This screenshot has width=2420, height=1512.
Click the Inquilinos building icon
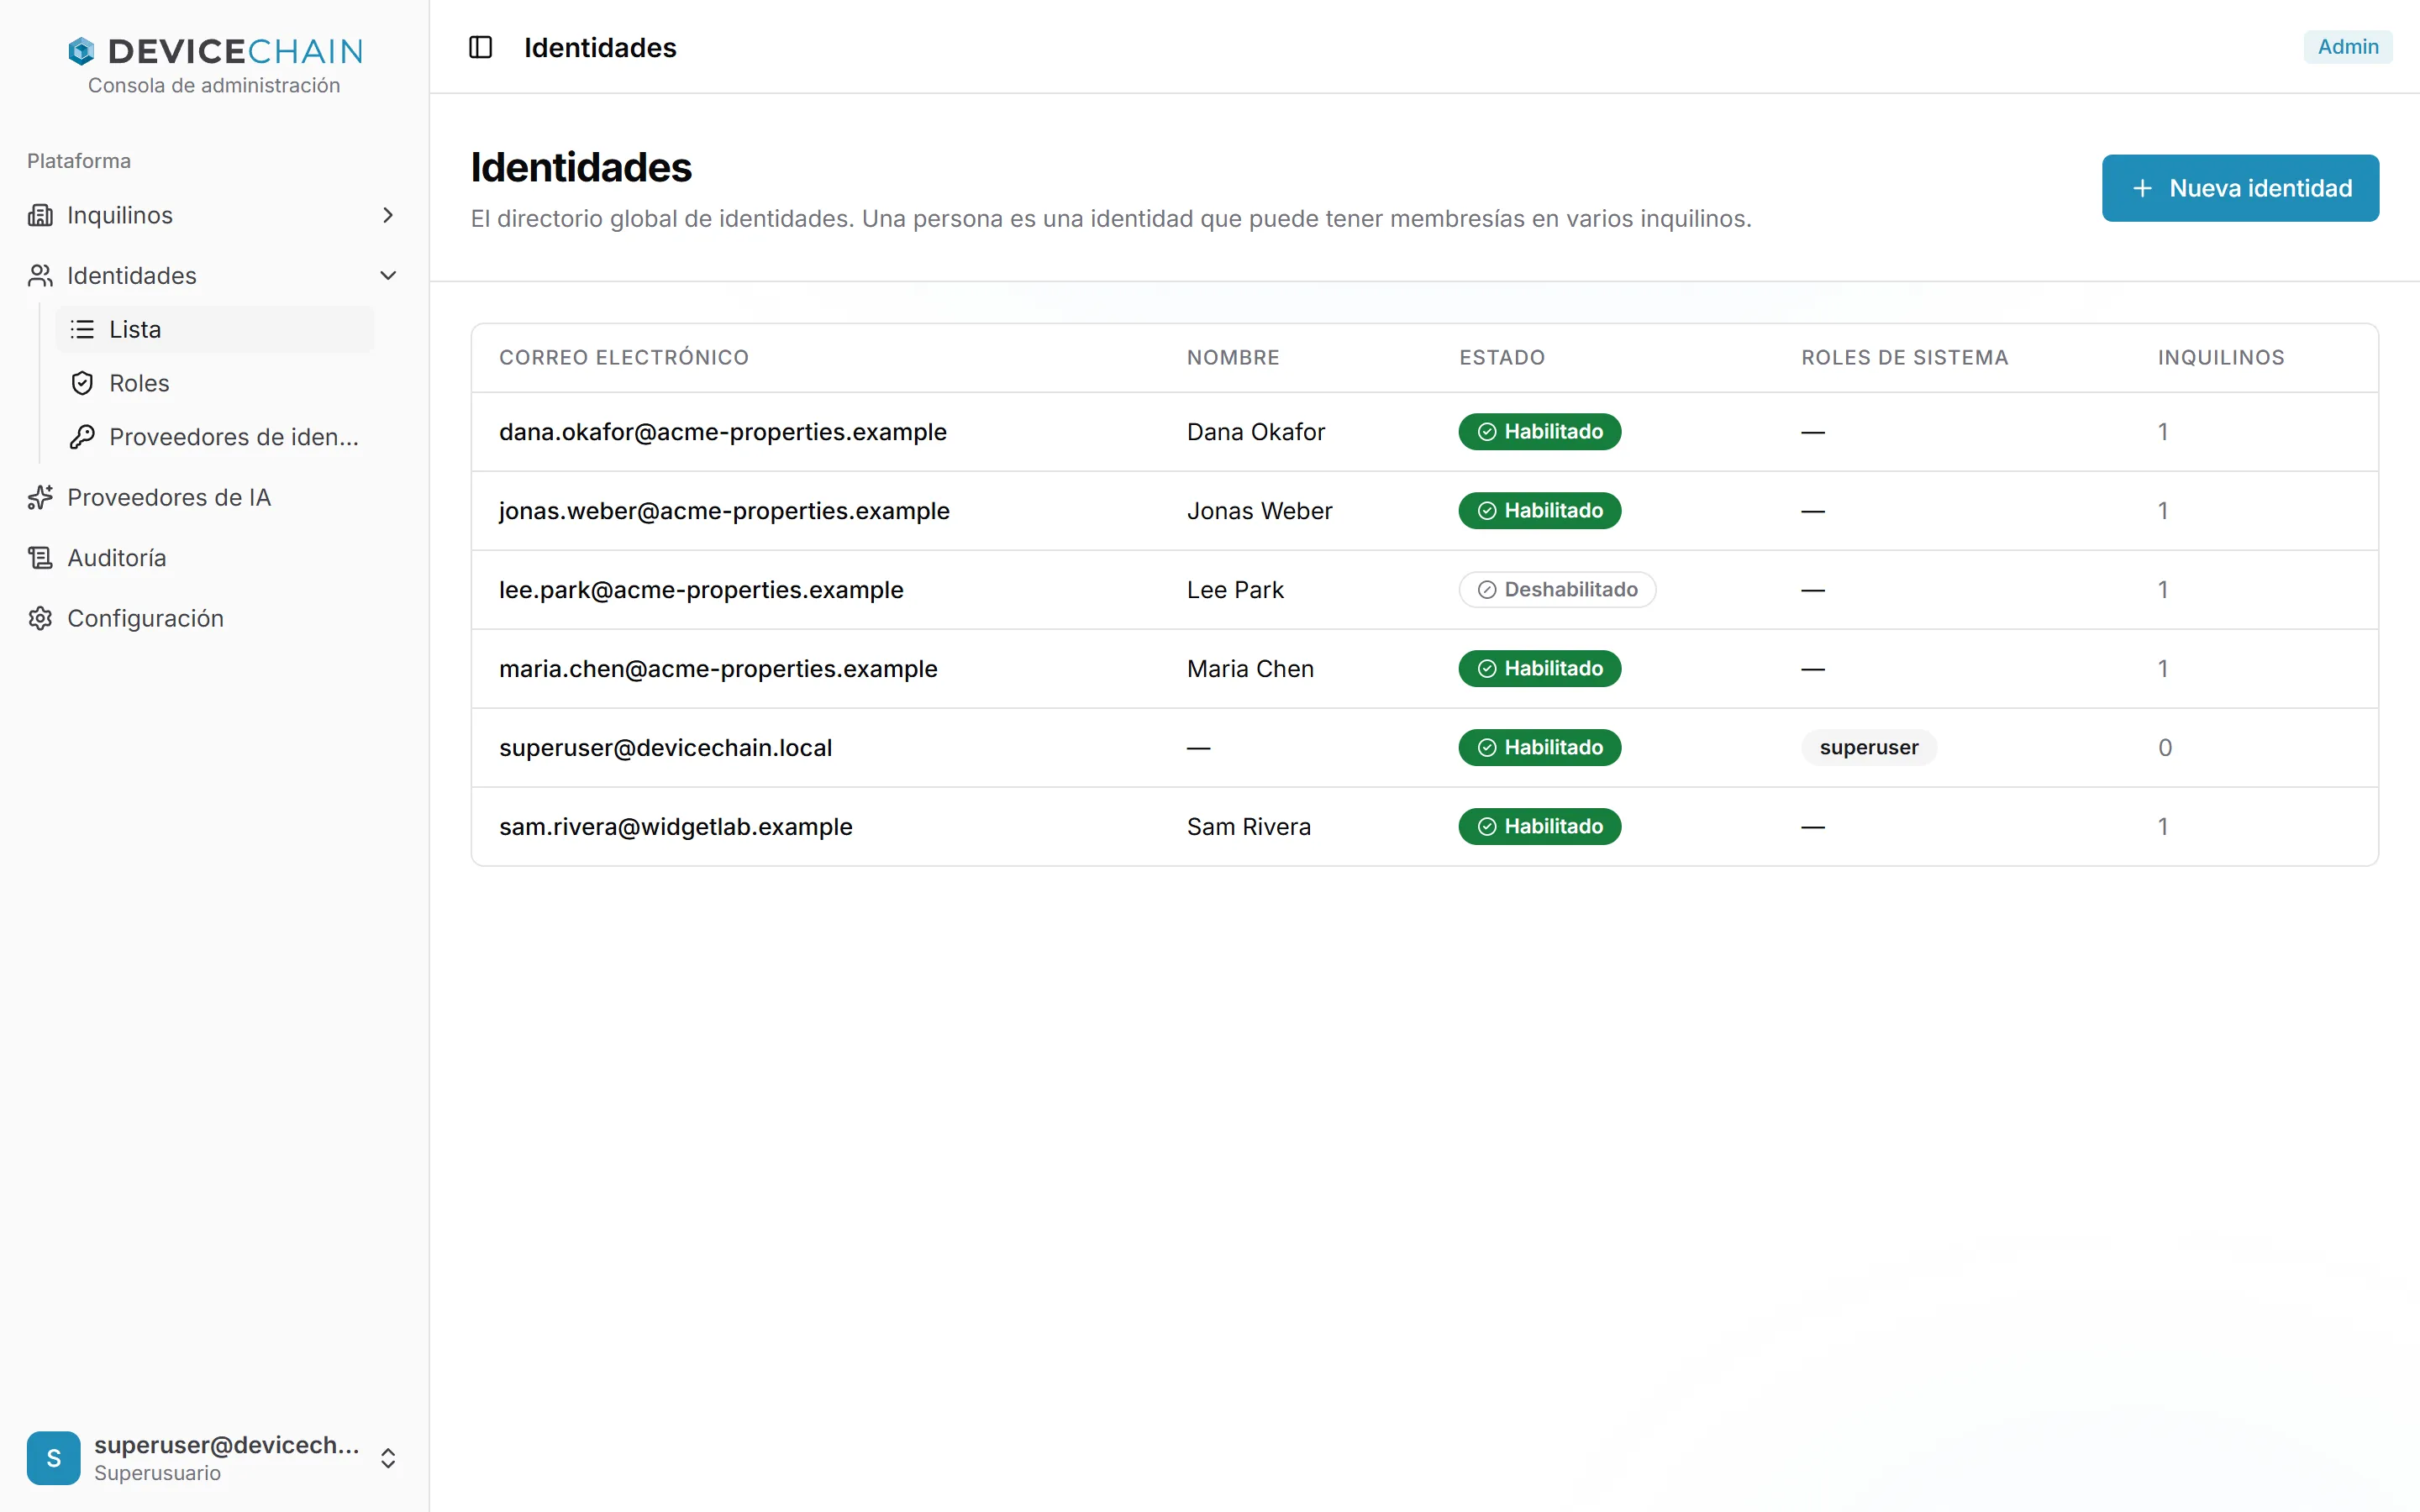pos(40,215)
